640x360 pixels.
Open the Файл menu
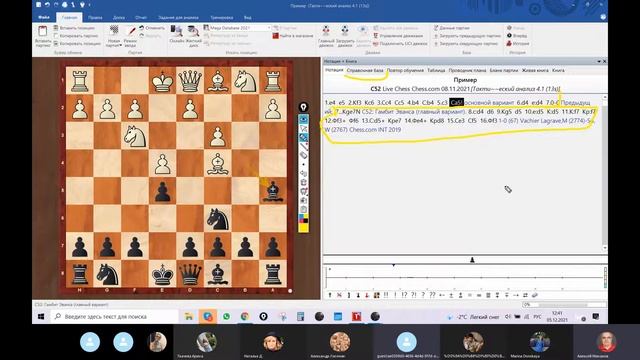(44, 18)
